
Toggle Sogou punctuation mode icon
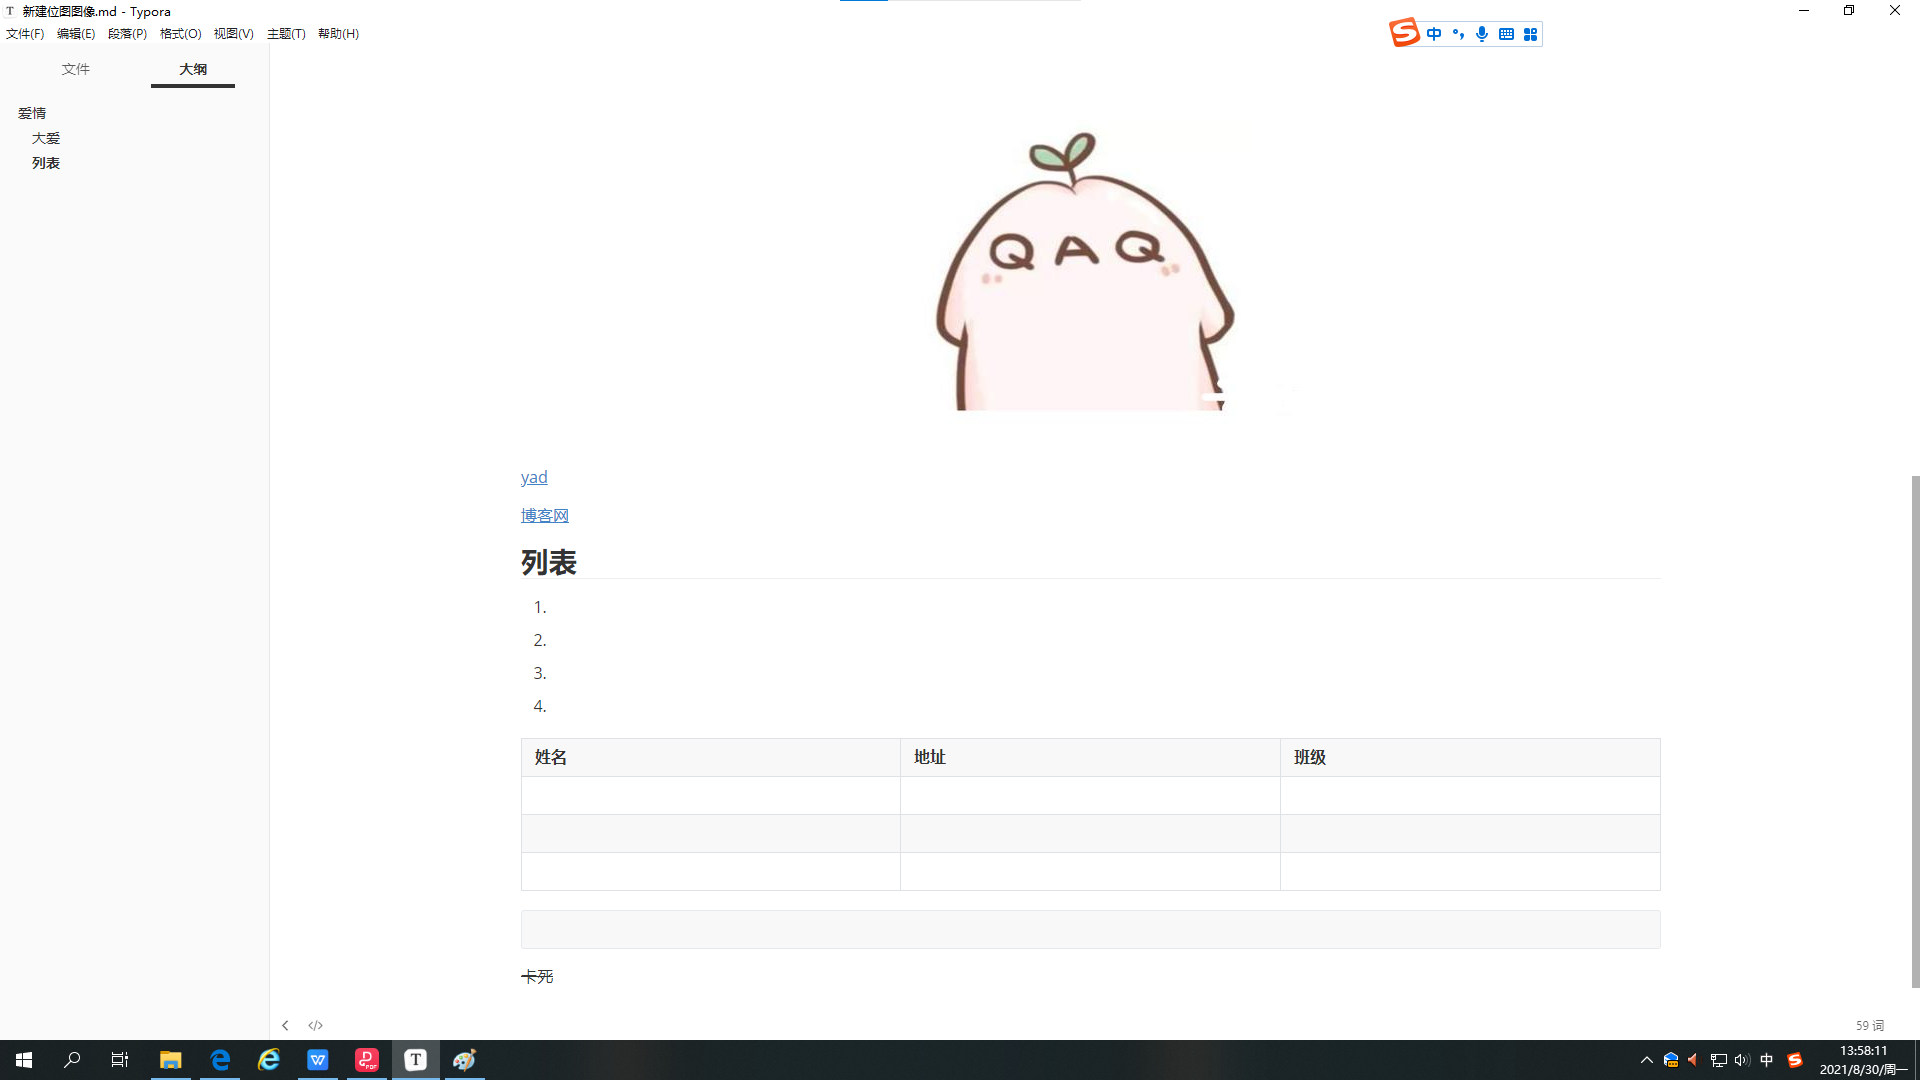click(x=1458, y=34)
